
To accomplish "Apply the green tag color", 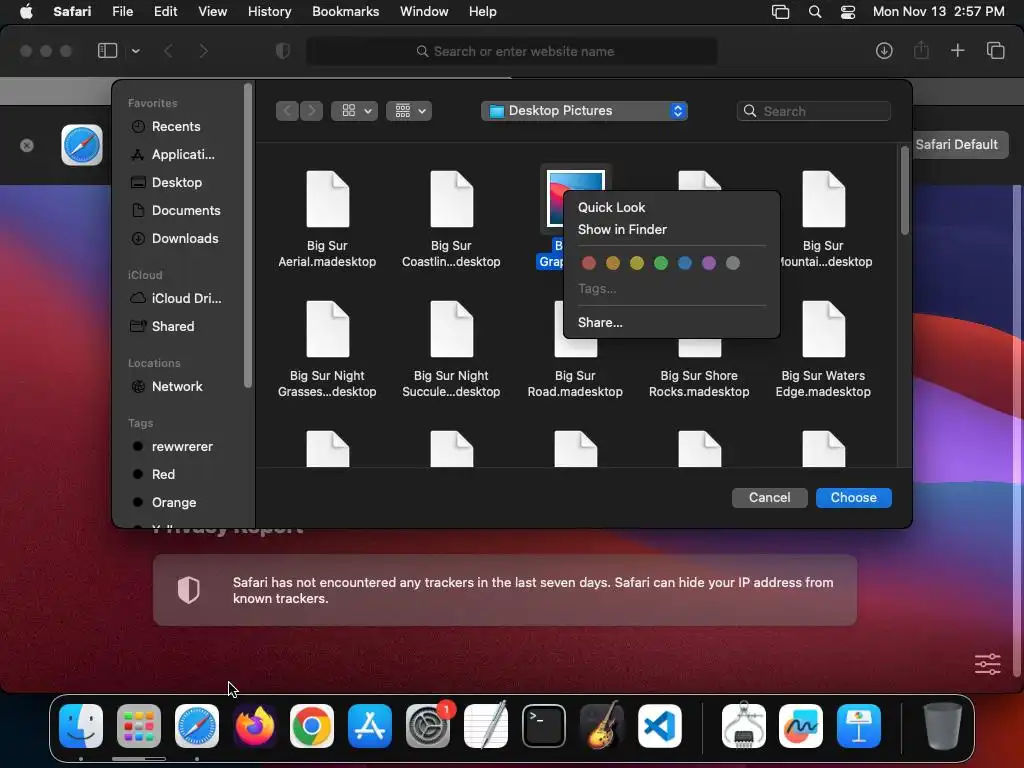I will pos(661,263).
